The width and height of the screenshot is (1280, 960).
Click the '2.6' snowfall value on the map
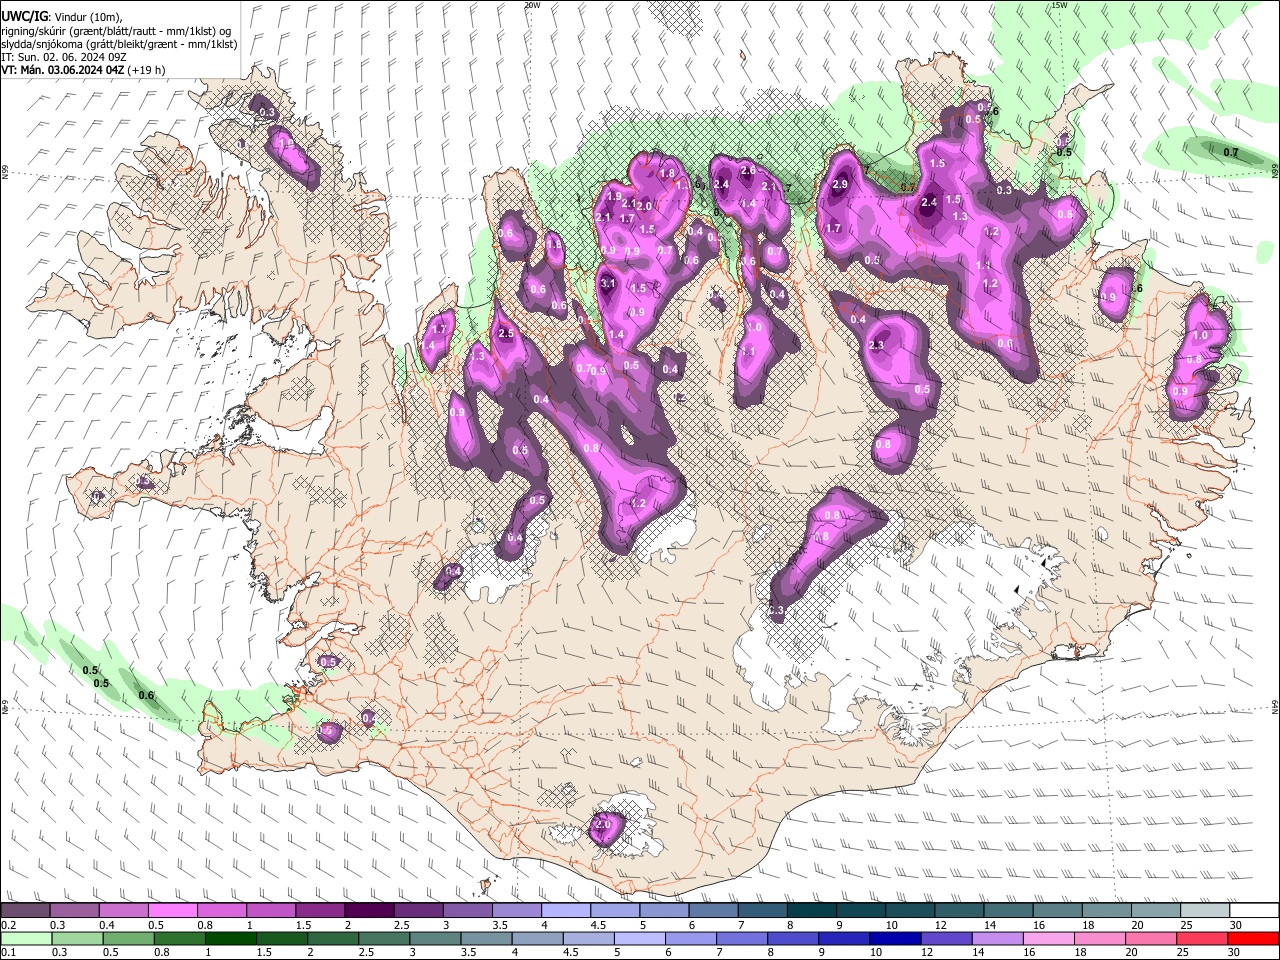click(x=748, y=171)
